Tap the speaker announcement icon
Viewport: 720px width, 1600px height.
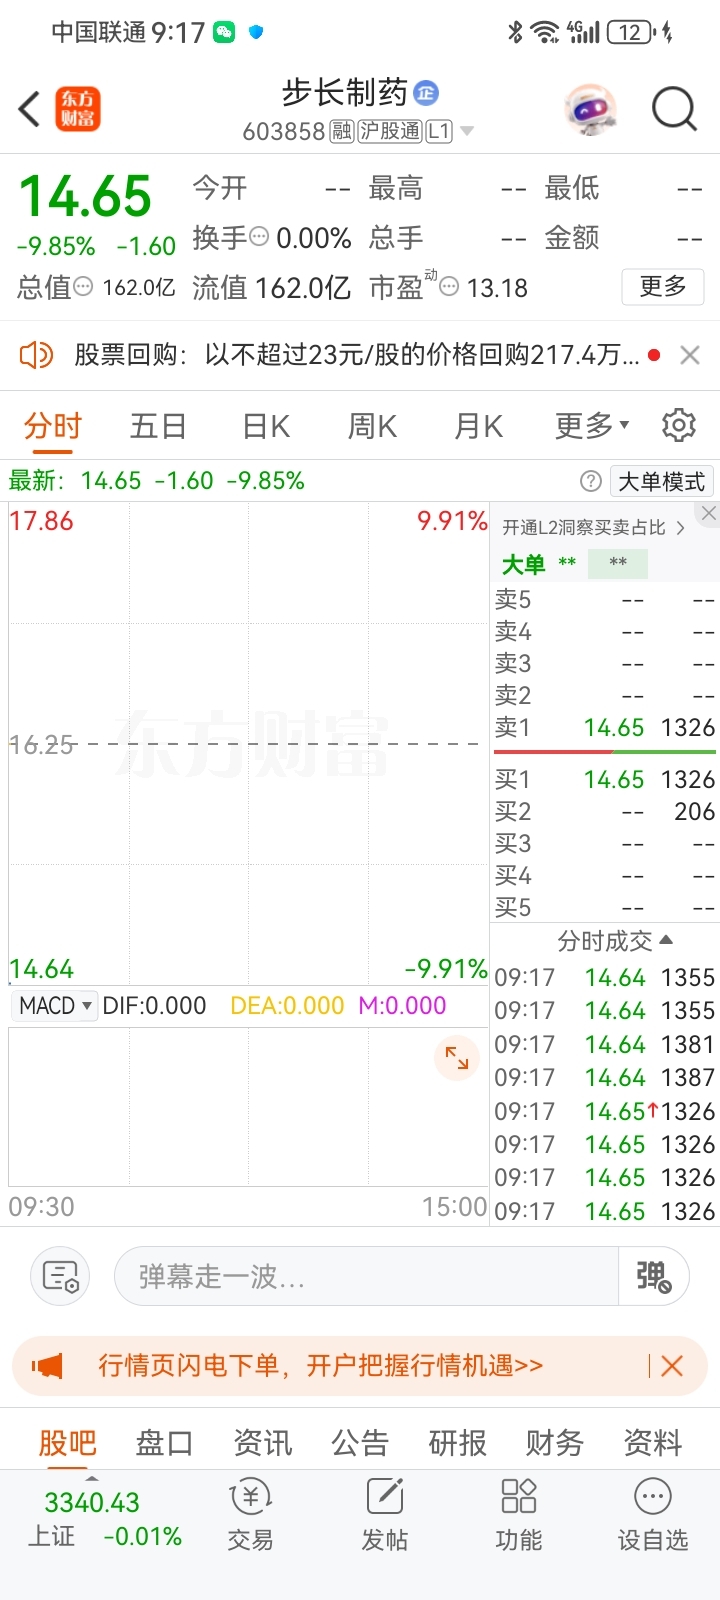(x=36, y=355)
